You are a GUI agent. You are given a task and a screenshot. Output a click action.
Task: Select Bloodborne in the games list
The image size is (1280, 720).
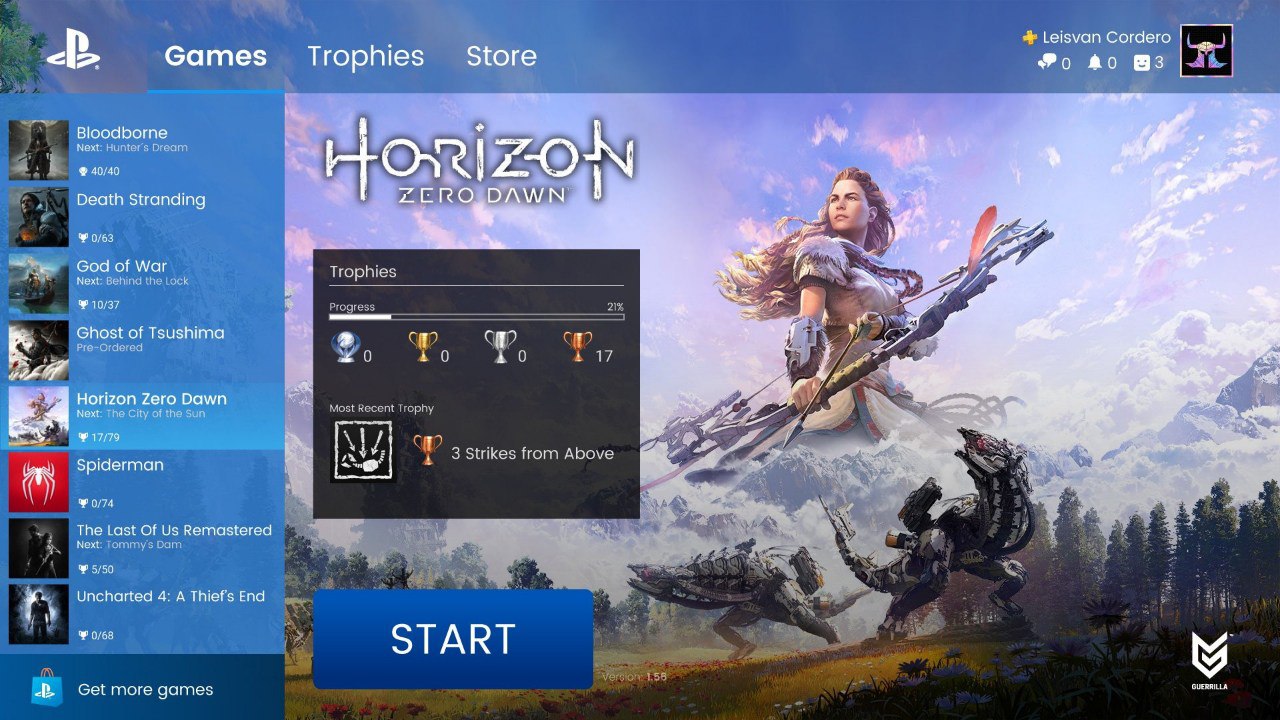click(142, 150)
